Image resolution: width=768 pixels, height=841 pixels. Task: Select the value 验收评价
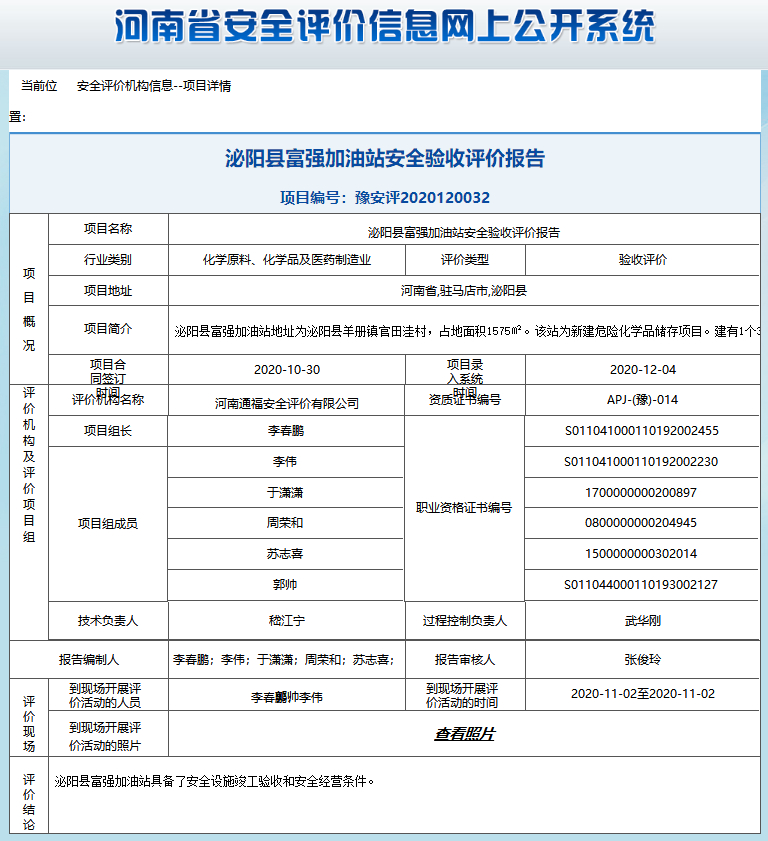pos(643,260)
